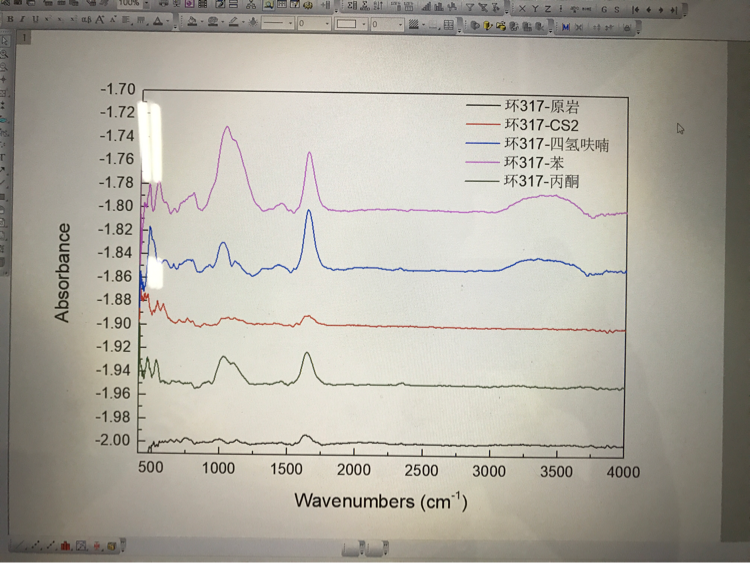Toggle bold text formatting
Screen dimensions: 750x563
9,20
